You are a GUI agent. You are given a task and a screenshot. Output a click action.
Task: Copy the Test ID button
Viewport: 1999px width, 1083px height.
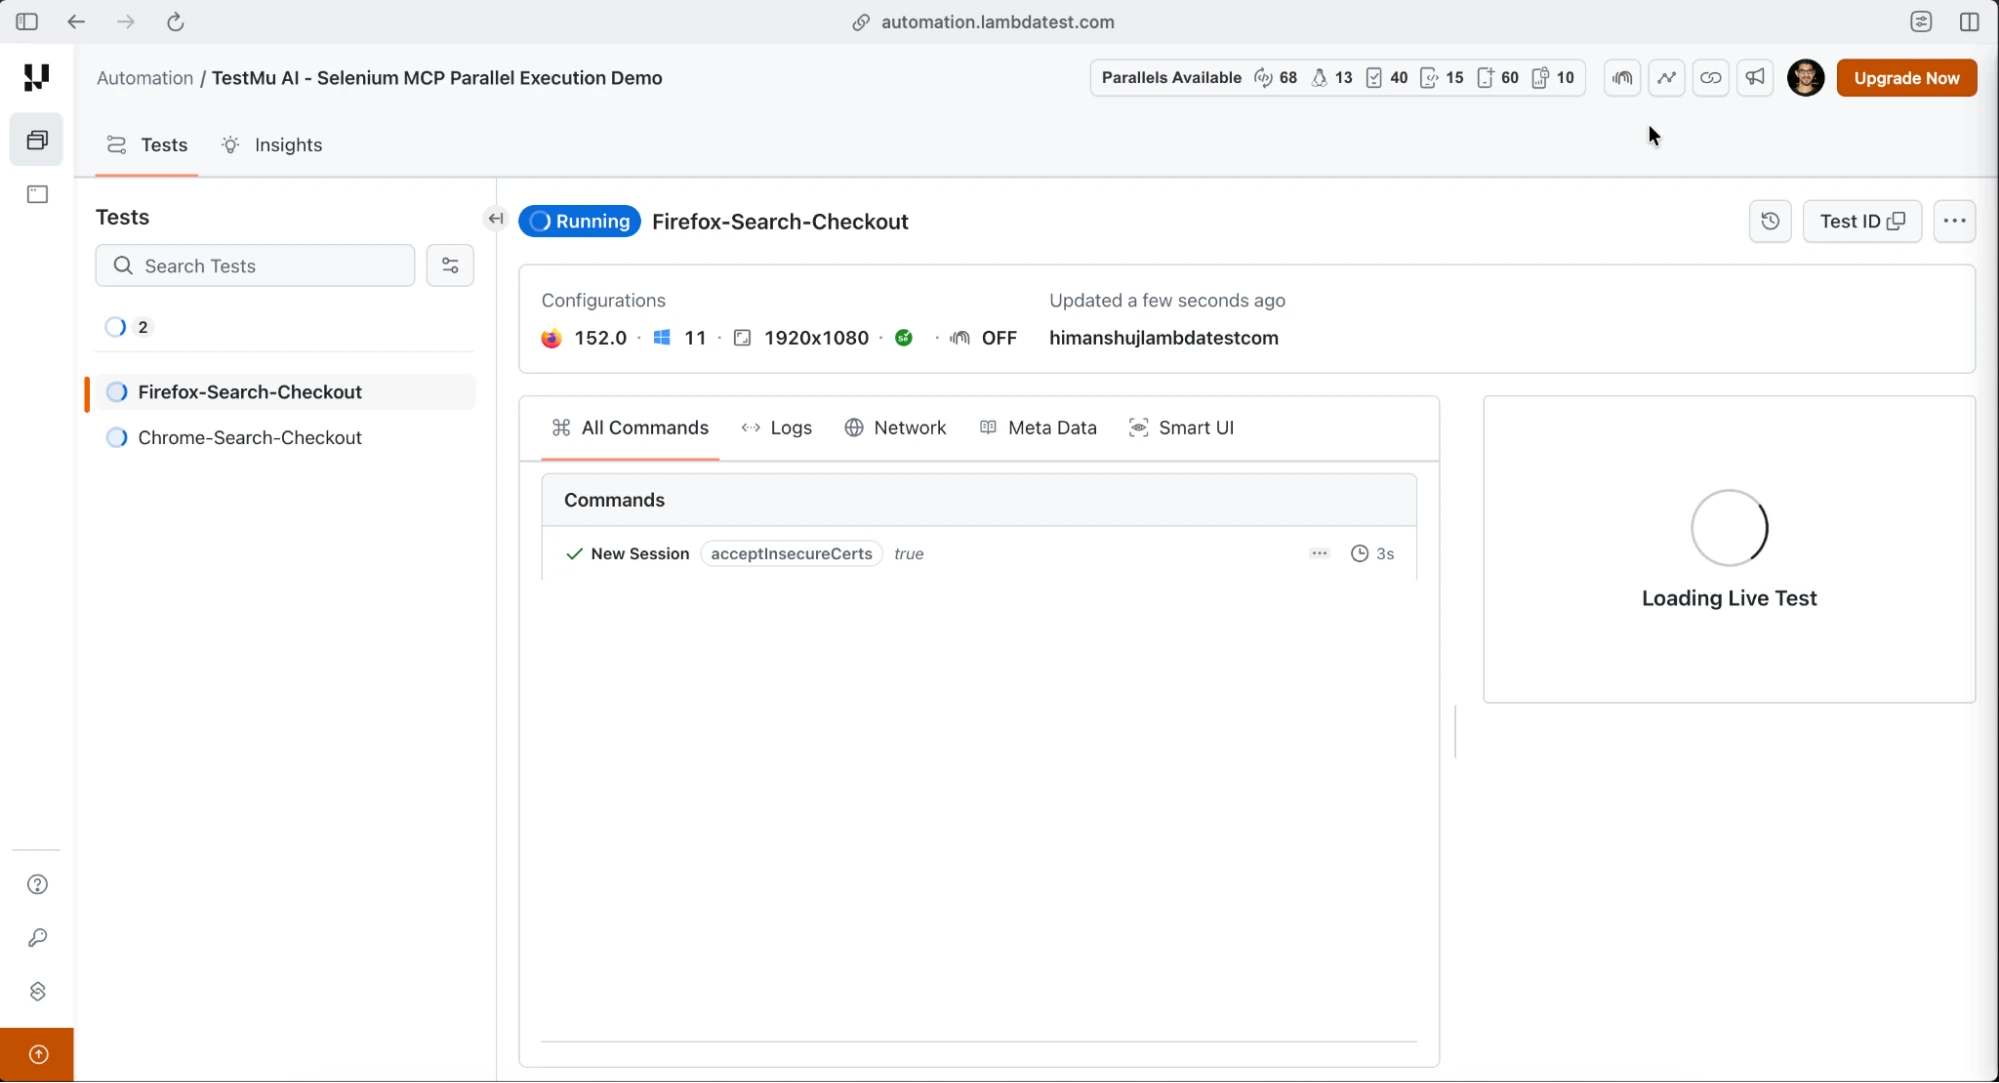click(x=1862, y=221)
